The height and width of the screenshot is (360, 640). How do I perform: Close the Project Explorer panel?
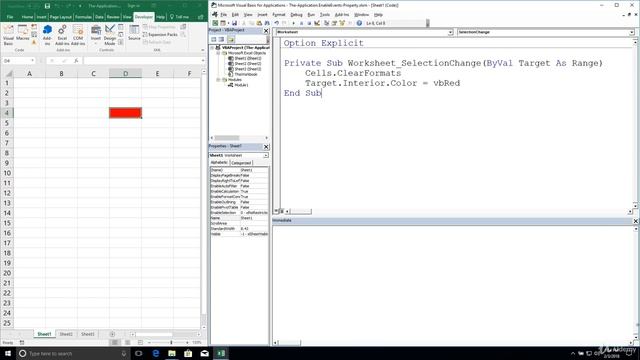point(266,31)
